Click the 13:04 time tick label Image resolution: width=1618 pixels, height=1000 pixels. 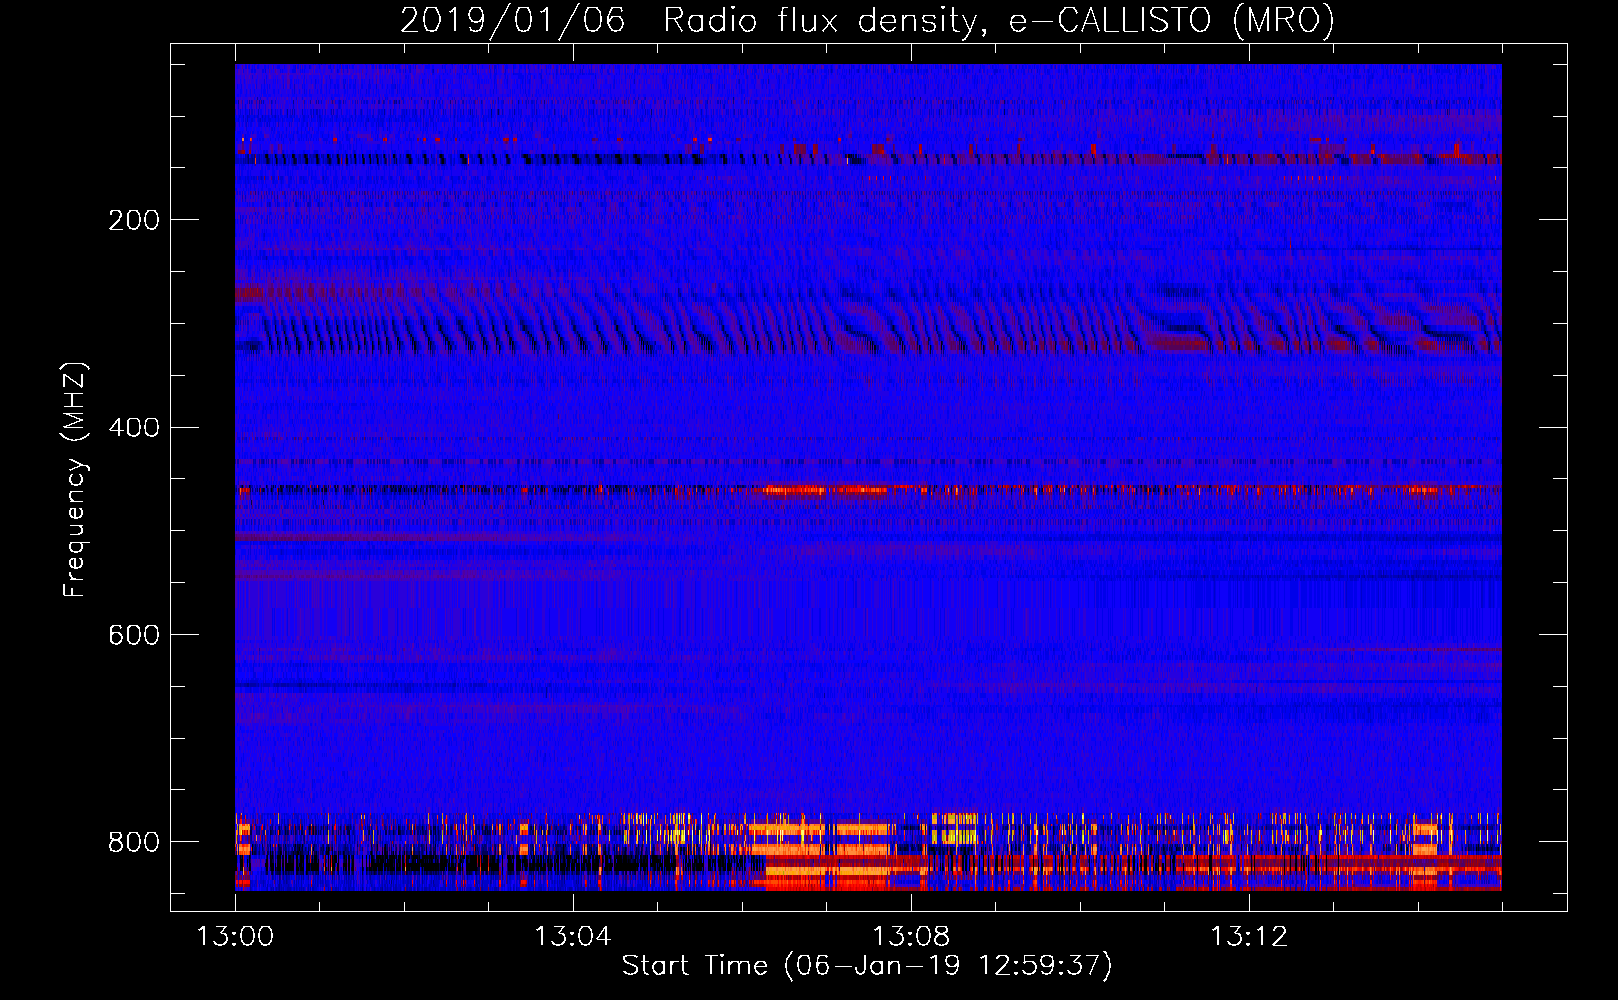click(x=573, y=937)
